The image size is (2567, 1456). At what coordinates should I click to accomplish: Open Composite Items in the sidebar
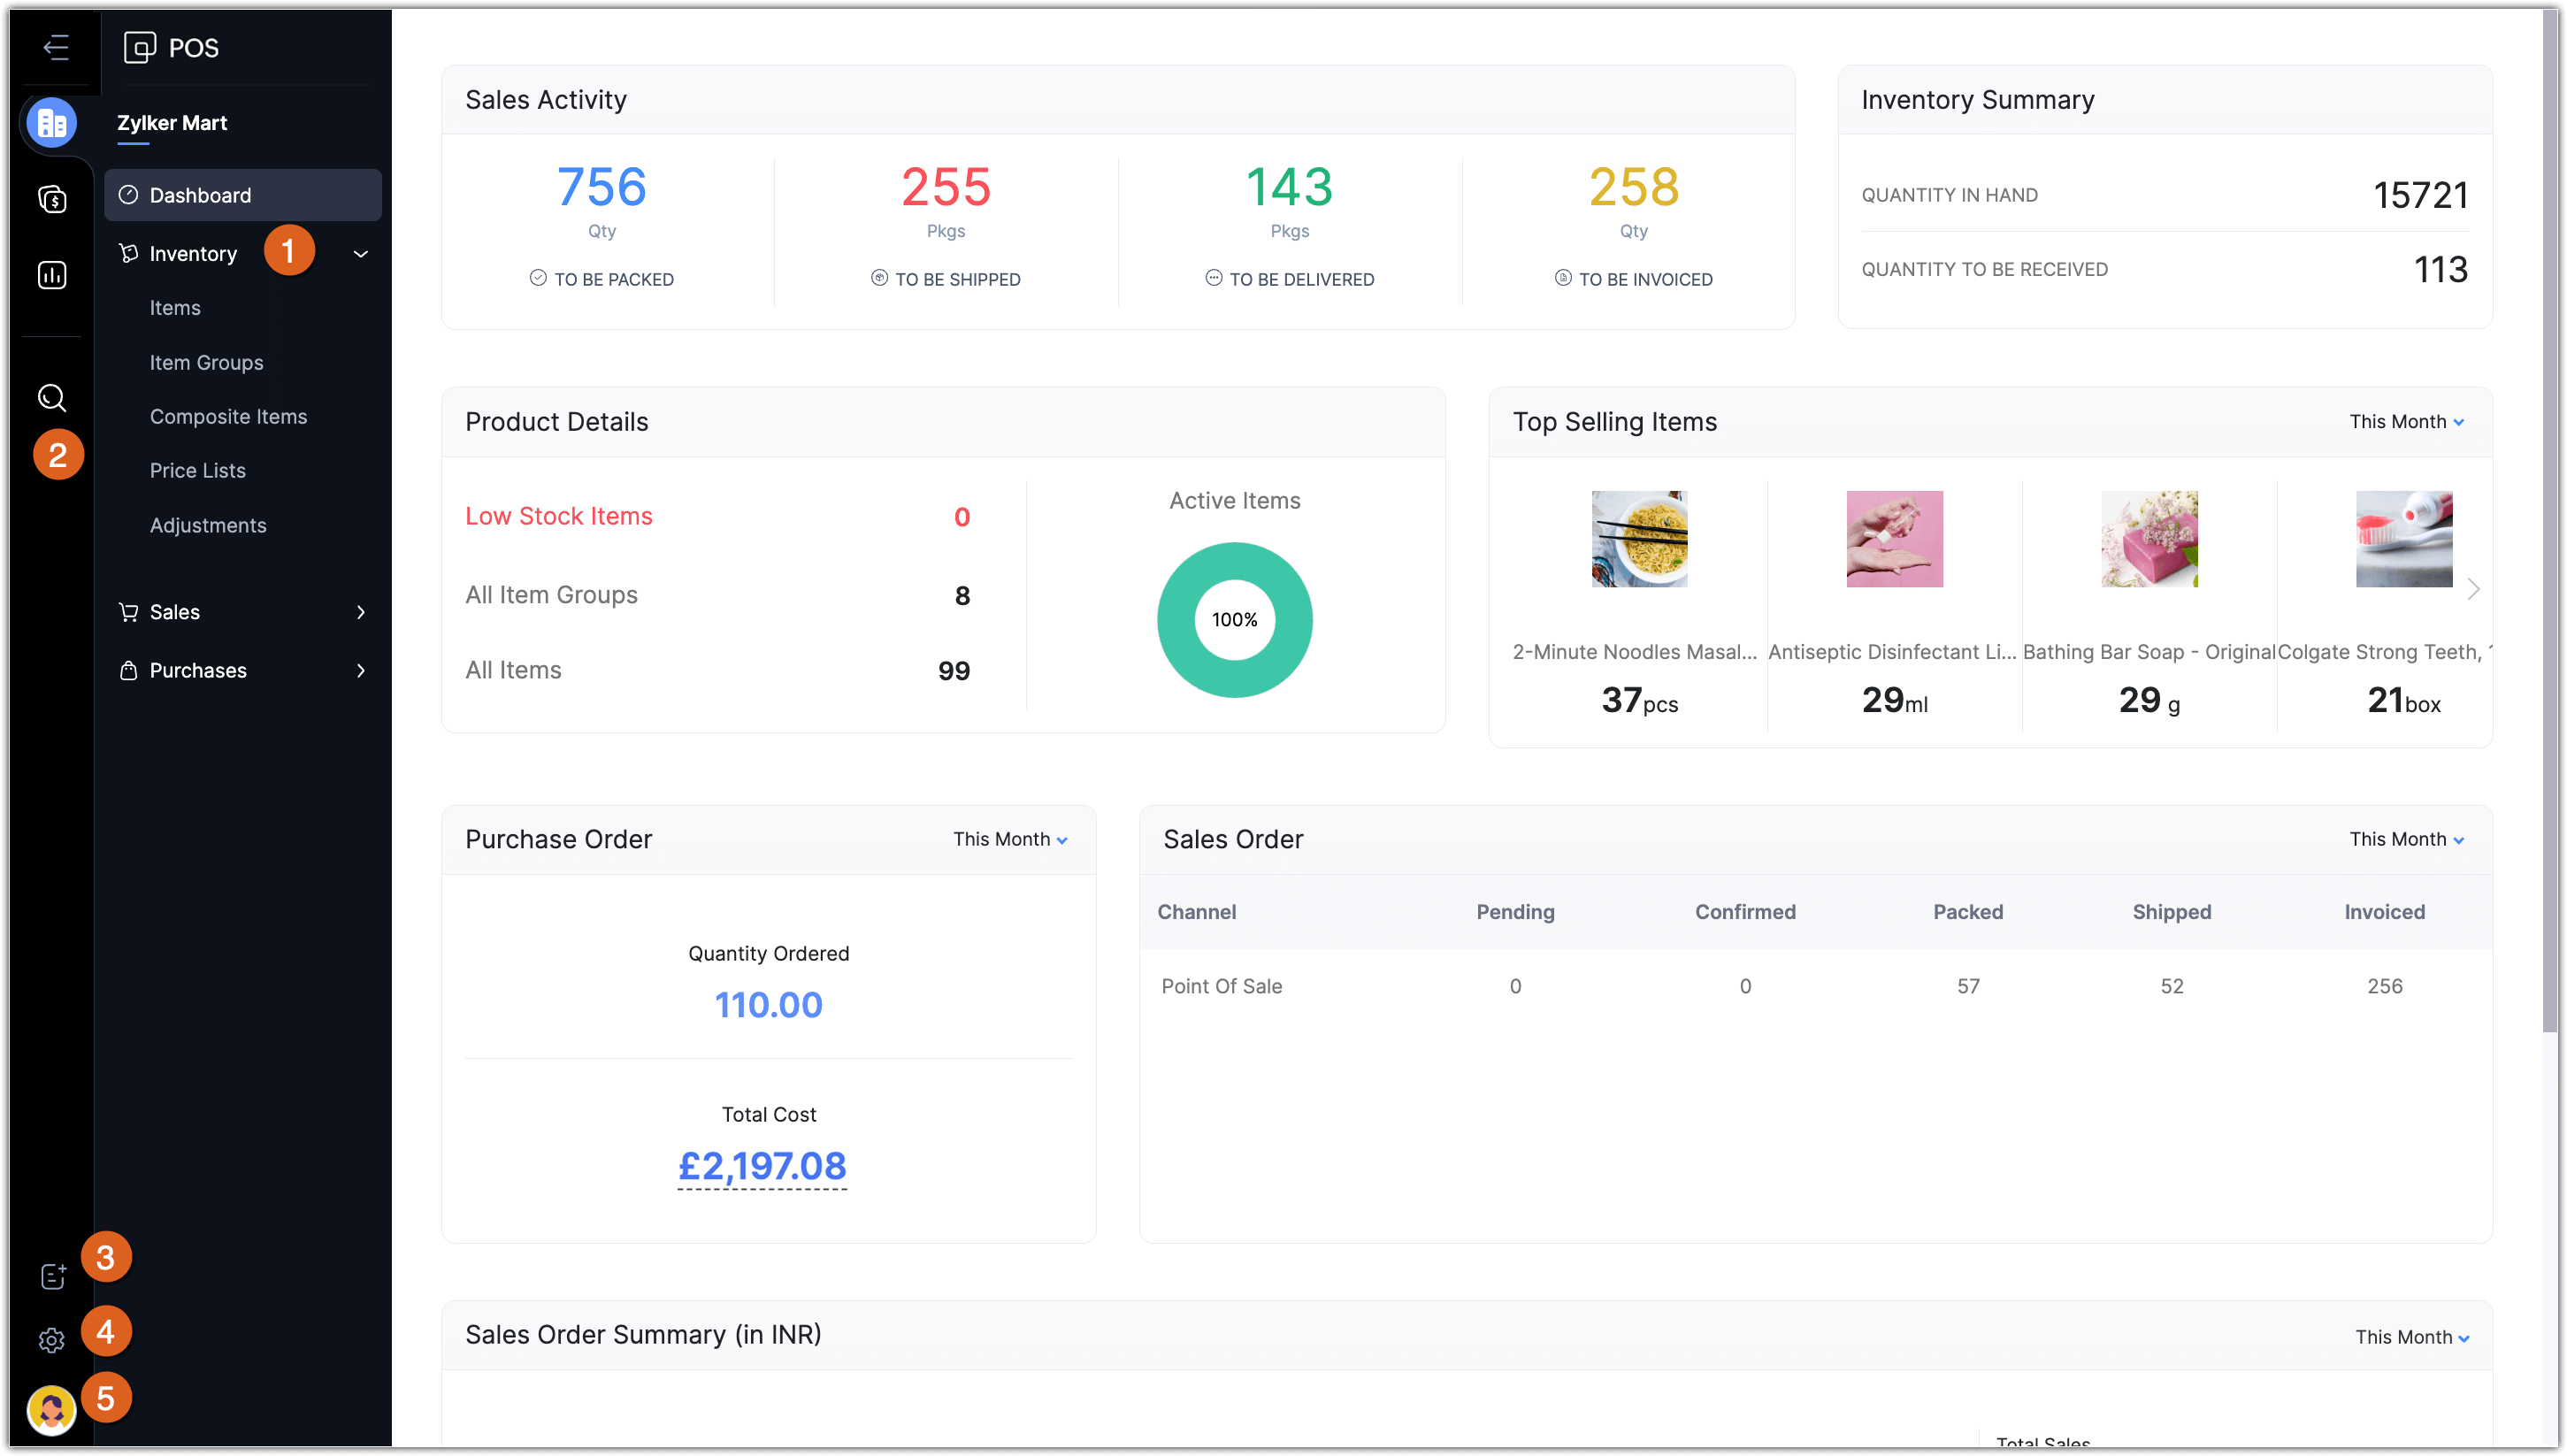(x=228, y=416)
